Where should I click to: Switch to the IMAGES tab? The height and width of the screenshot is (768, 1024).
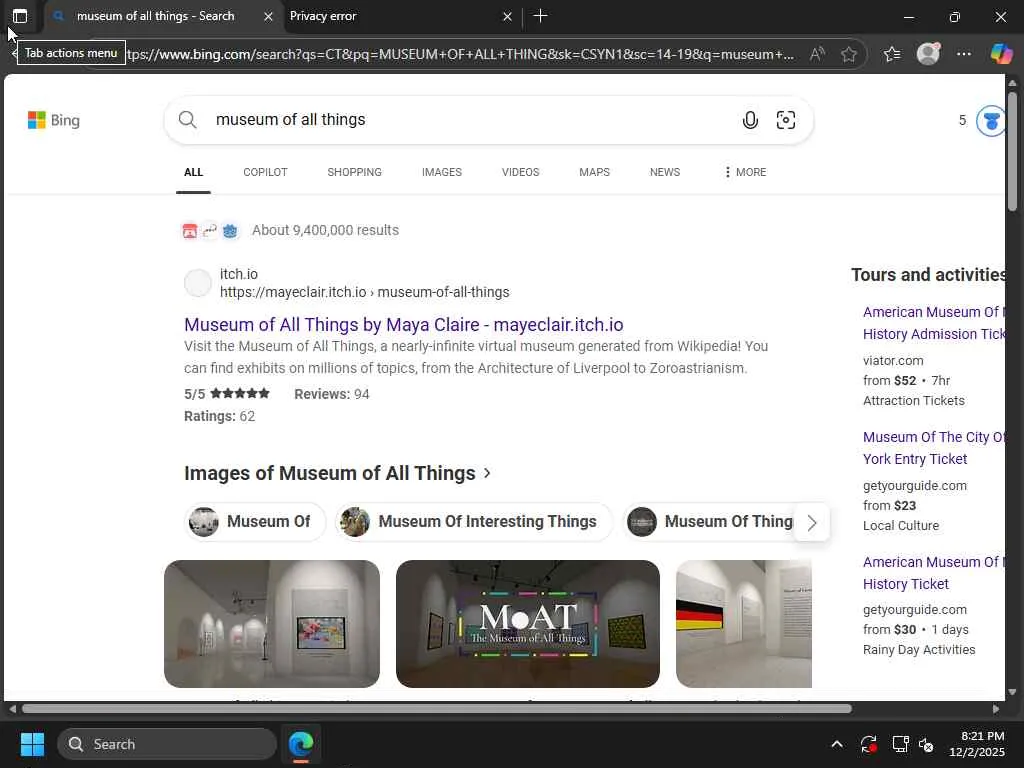[x=441, y=172]
